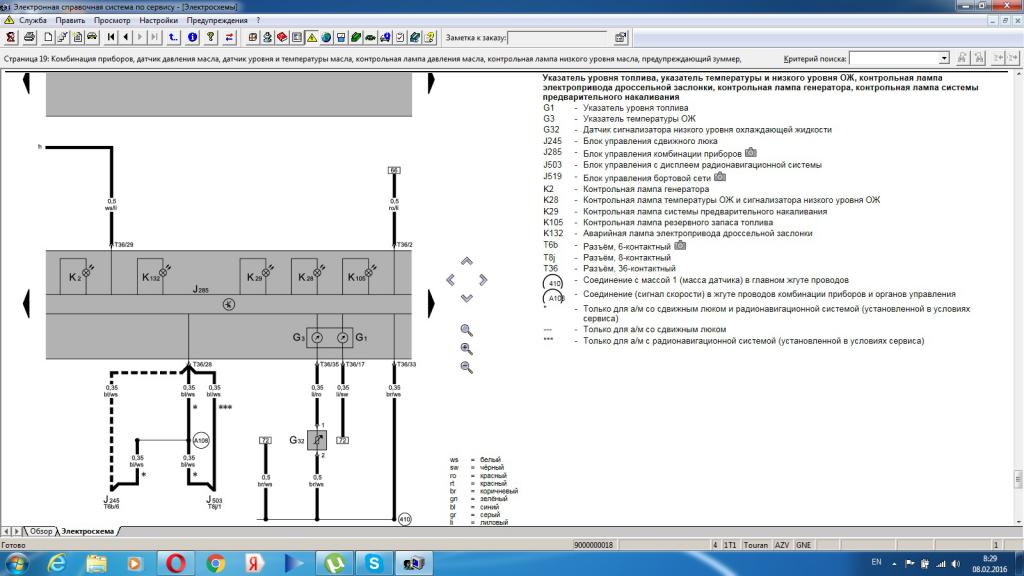Click the car vehicle toolbar icon

coord(92,37)
